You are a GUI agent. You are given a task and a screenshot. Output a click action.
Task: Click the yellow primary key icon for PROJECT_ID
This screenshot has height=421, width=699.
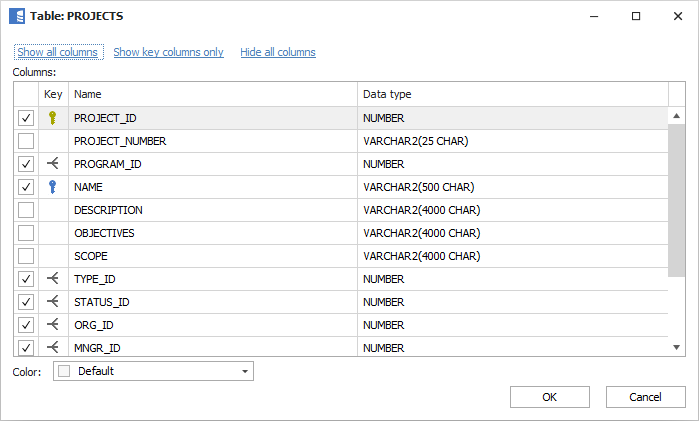point(53,118)
